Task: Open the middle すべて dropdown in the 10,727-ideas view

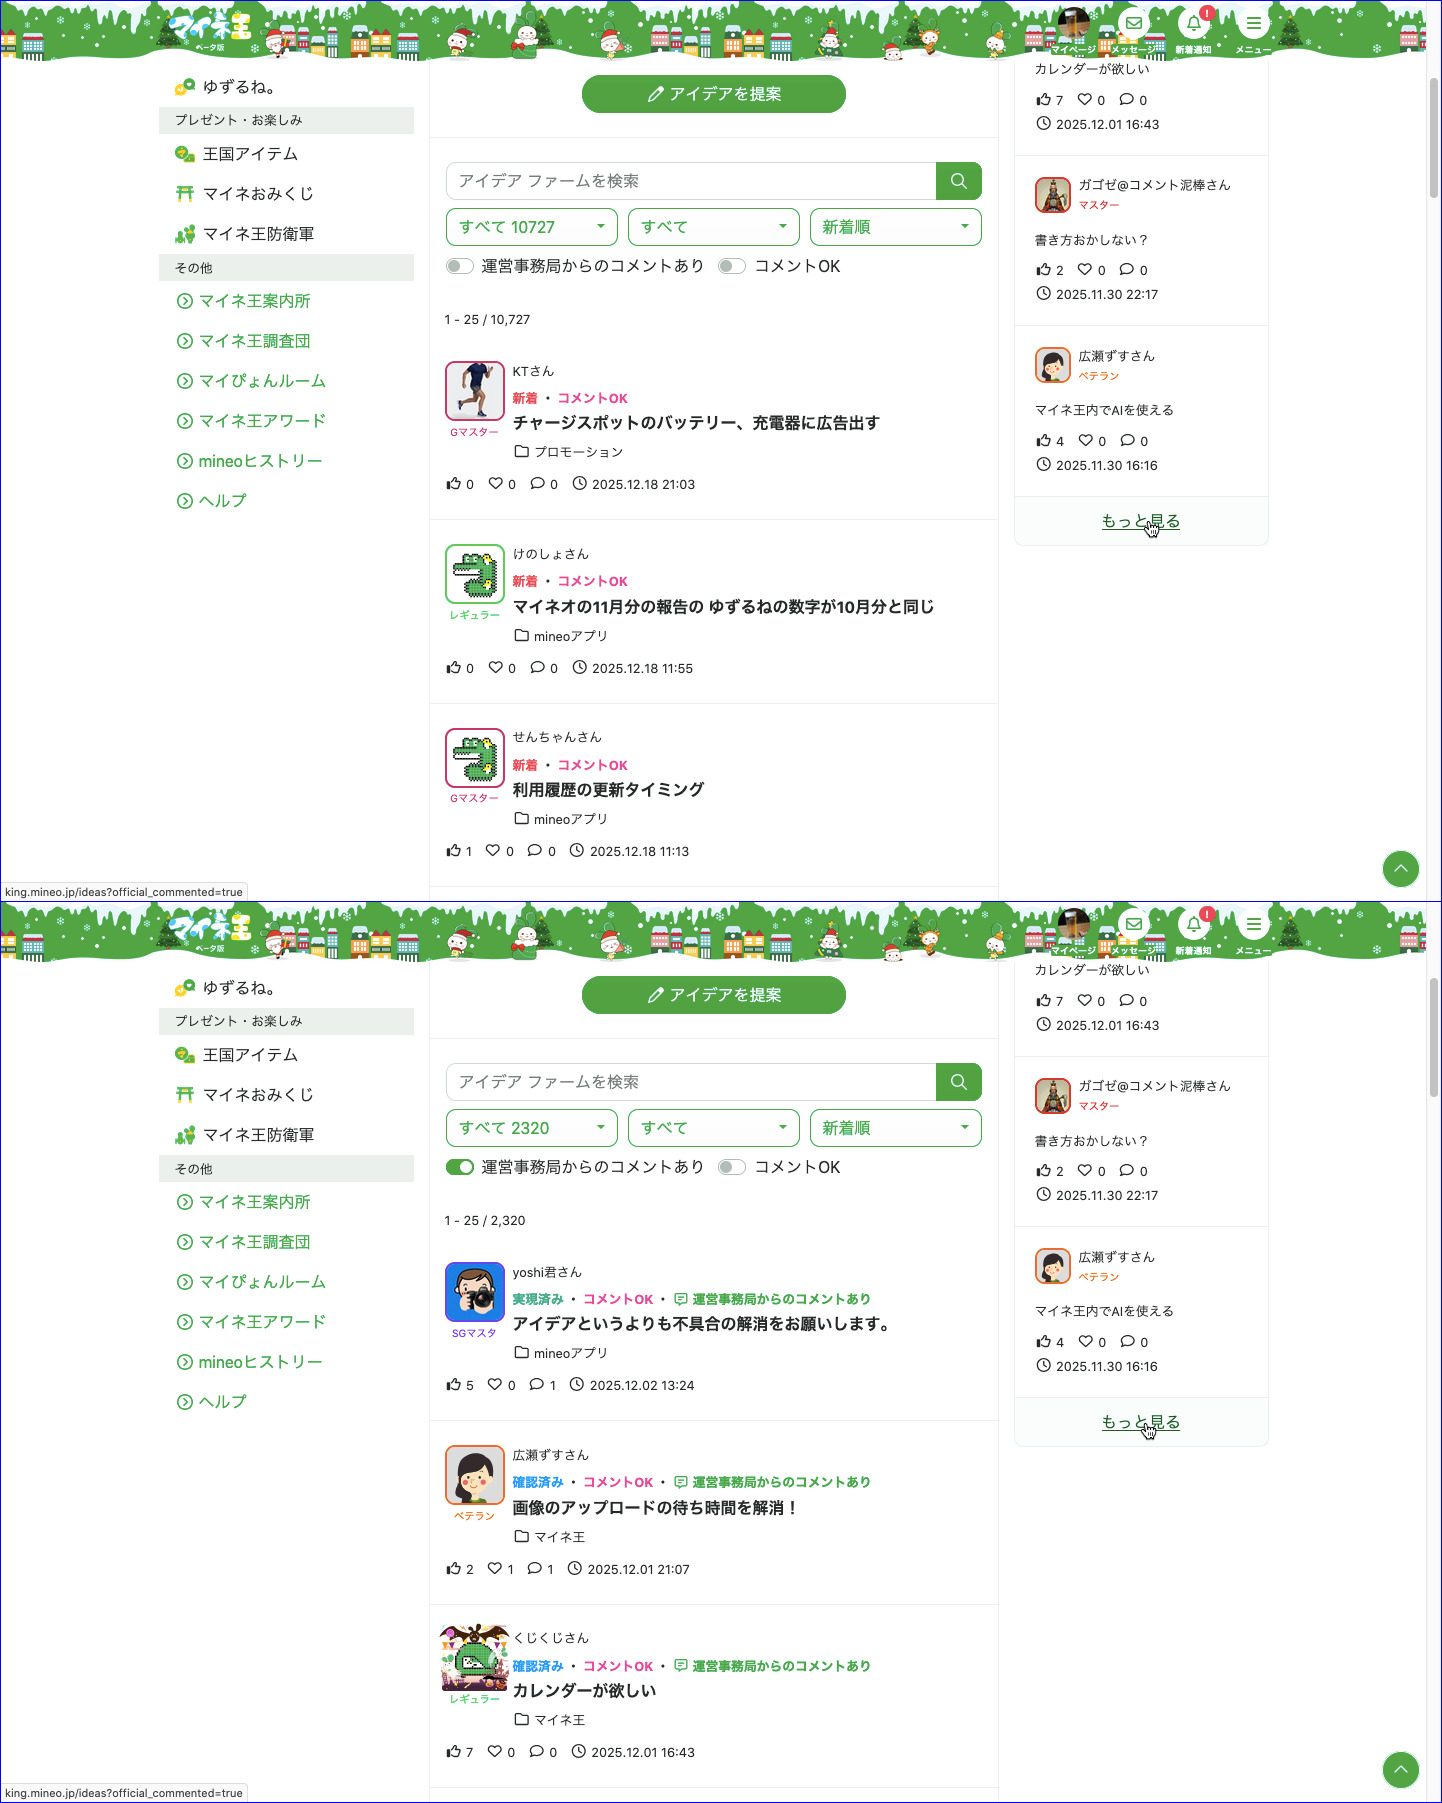Action: pyautogui.click(x=714, y=227)
